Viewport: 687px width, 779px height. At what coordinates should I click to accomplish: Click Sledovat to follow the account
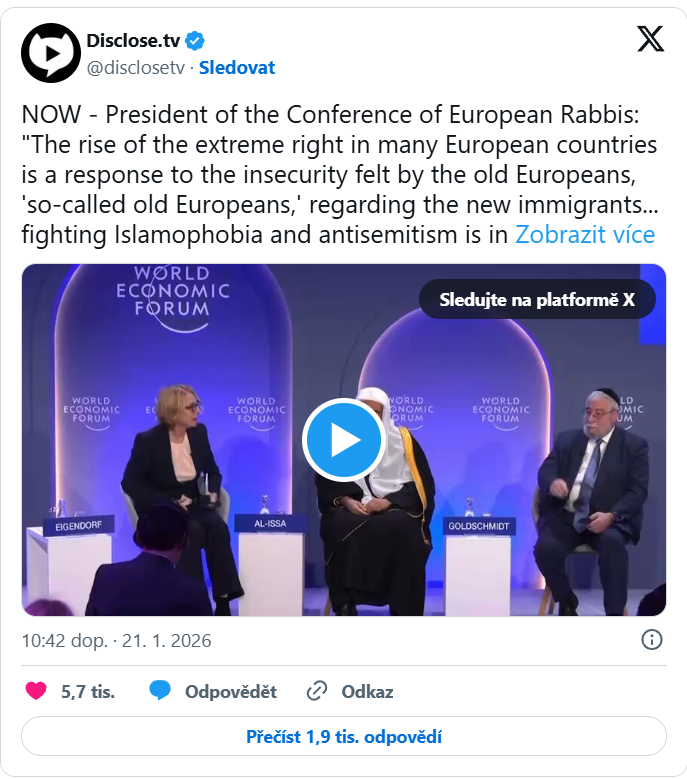point(237,68)
